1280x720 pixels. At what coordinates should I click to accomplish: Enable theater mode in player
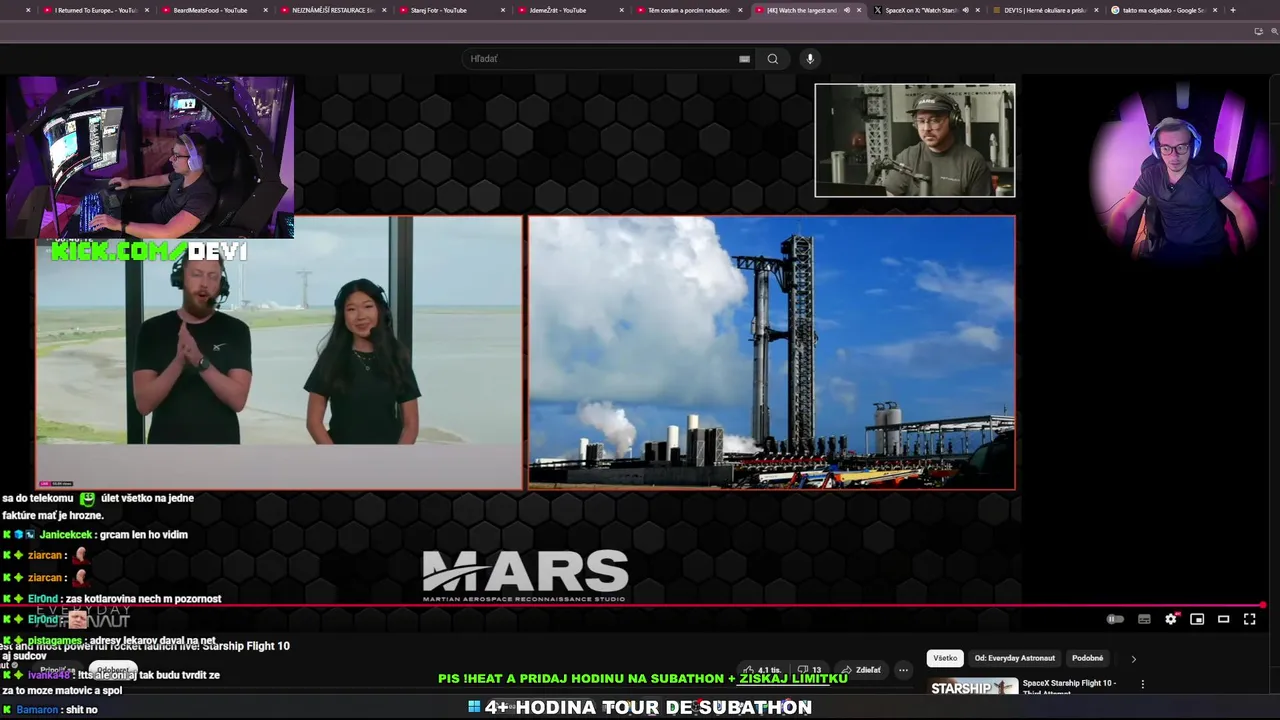1223,619
